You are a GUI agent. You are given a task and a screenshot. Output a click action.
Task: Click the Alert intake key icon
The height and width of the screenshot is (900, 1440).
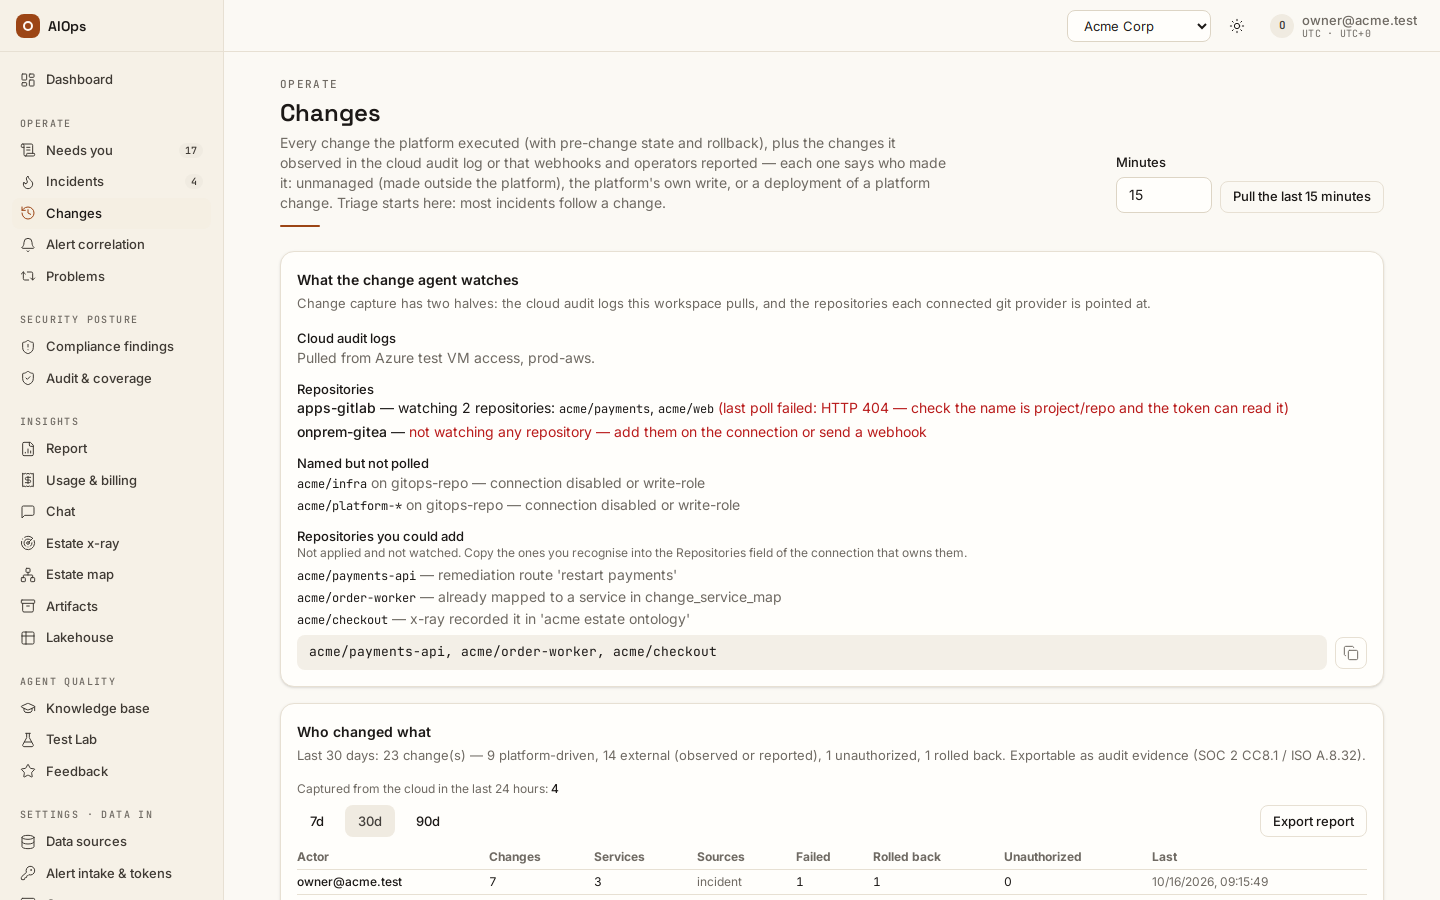click(x=28, y=874)
